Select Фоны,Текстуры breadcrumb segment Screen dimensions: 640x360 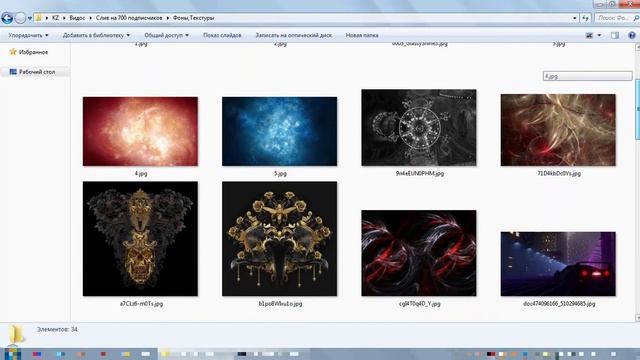click(x=193, y=18)
